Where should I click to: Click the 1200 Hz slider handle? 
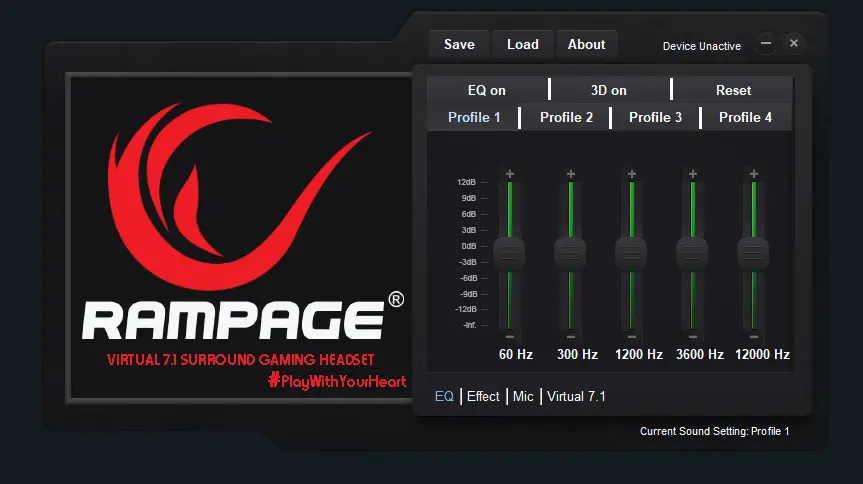tap(631, 253)
